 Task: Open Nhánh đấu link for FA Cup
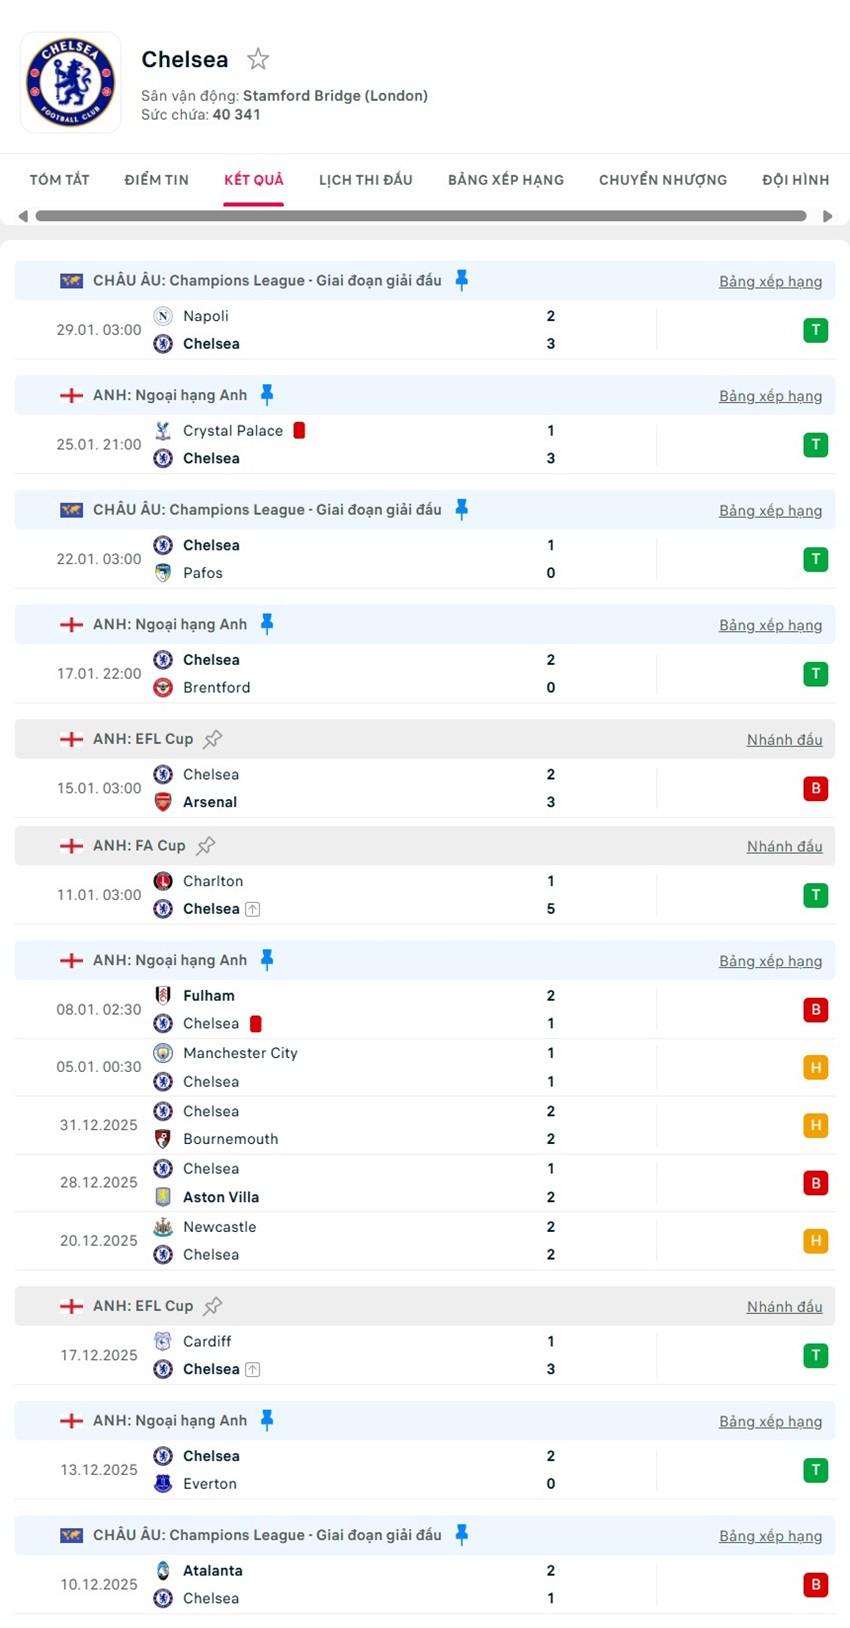[784, 847]
